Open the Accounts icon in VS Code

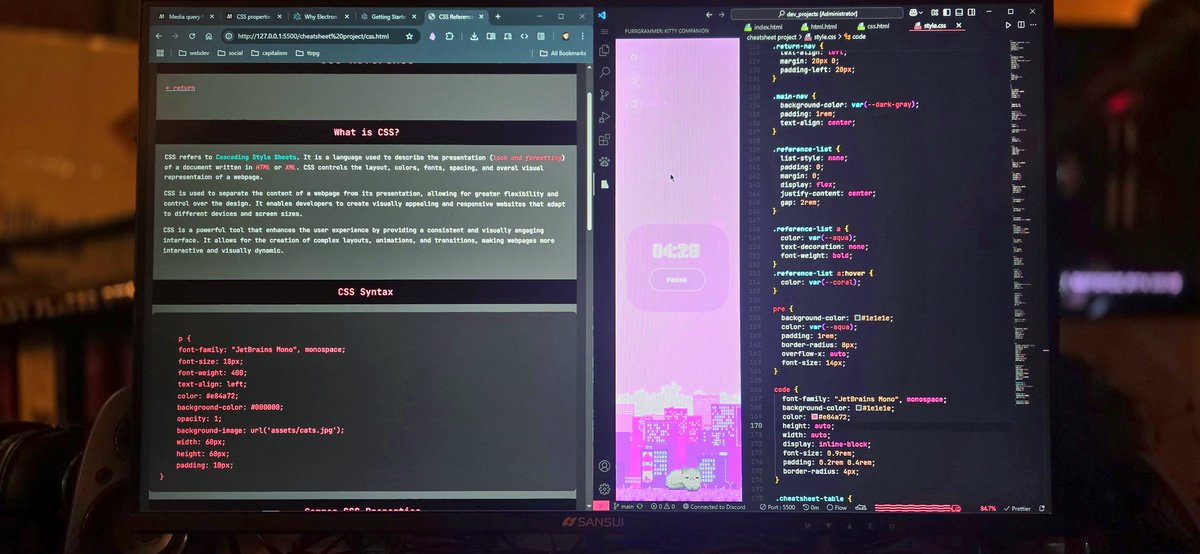tap(604, 466)
